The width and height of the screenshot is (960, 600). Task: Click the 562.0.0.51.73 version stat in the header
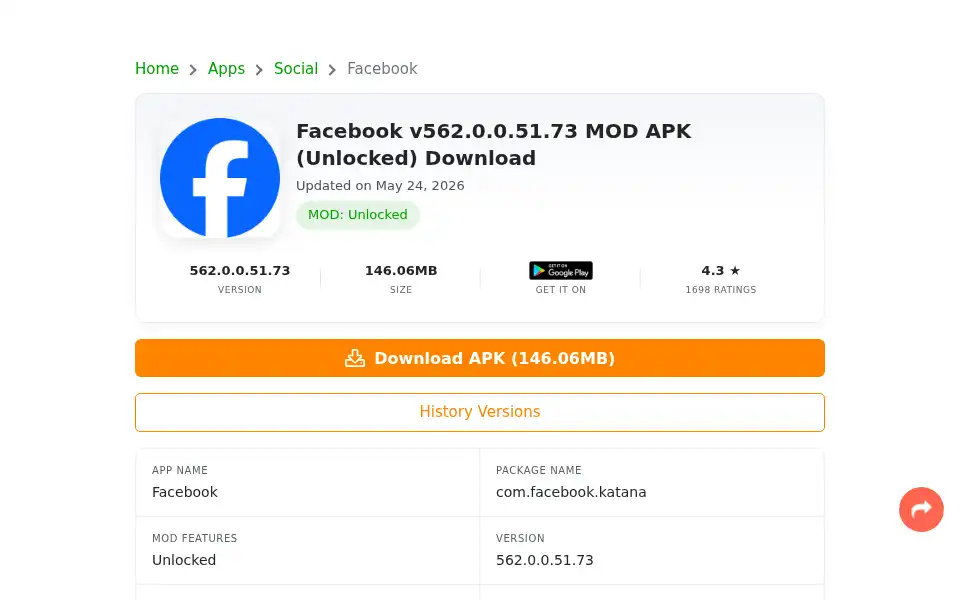239,271
